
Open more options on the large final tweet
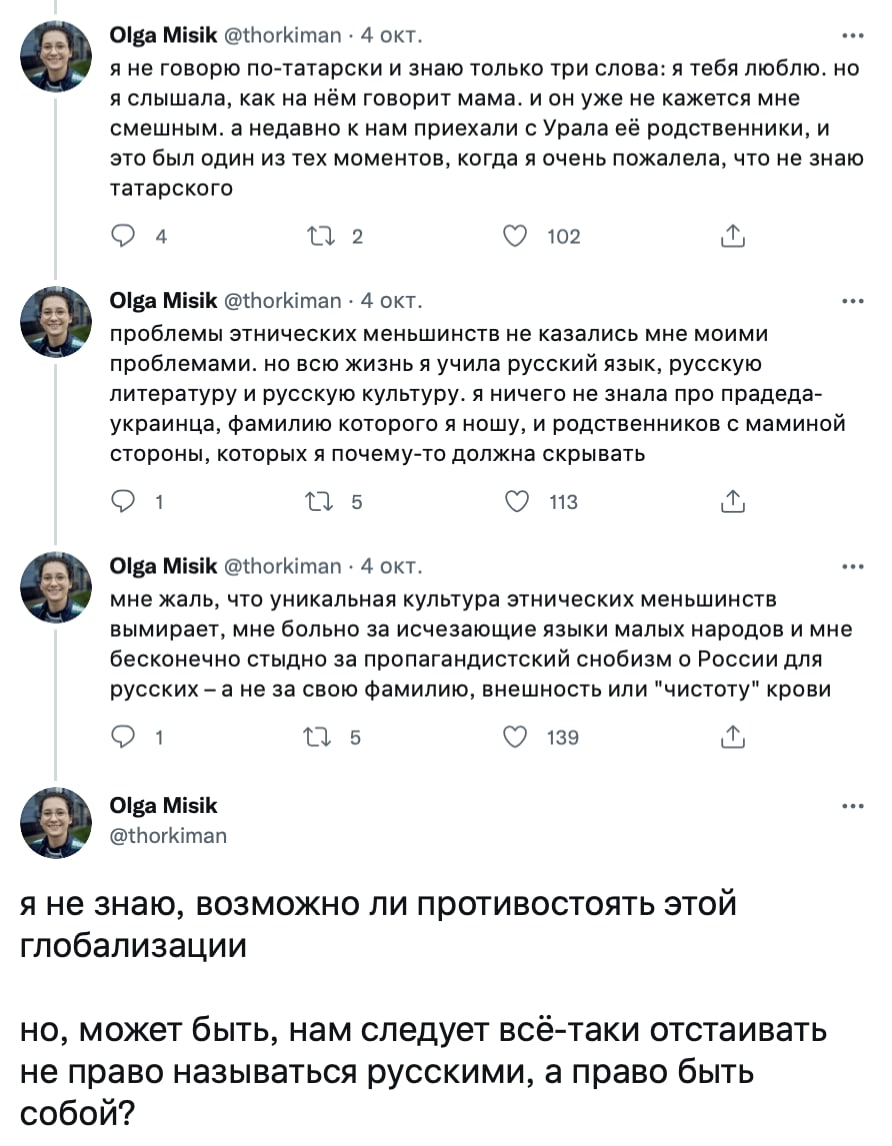(853, 806)
